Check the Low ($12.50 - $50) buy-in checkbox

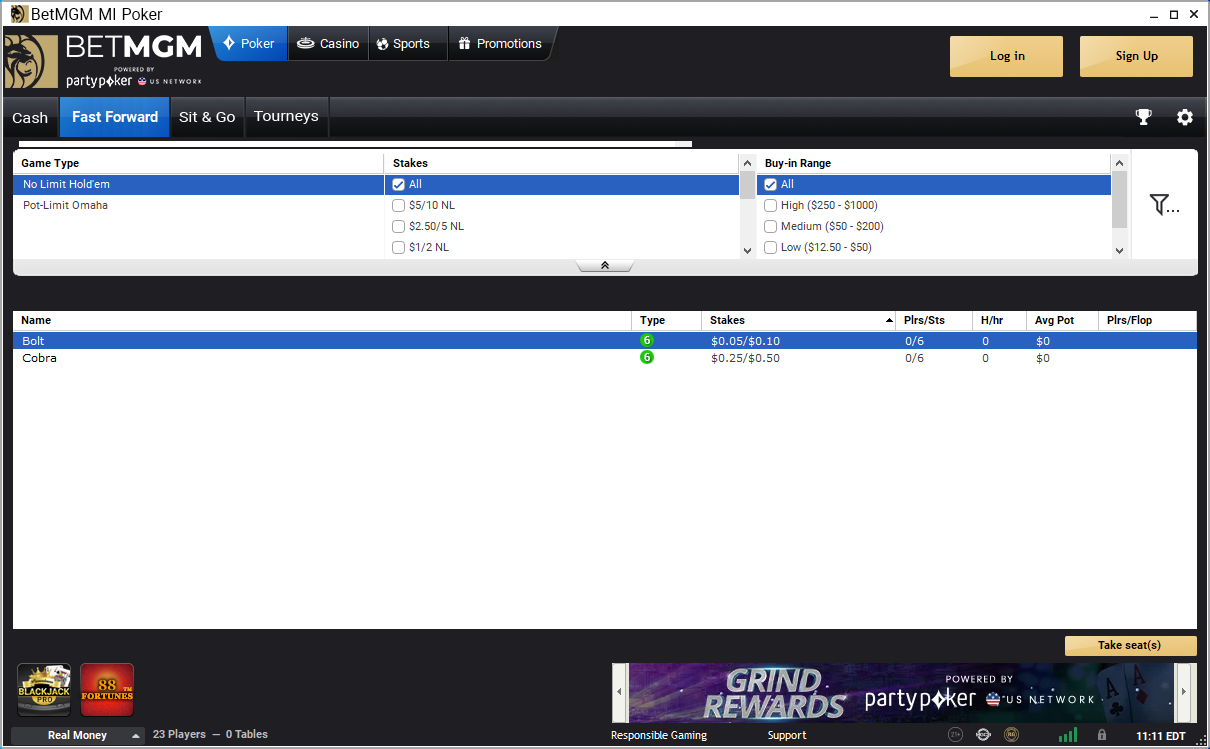pyautogui.click(x=771, y=247)
